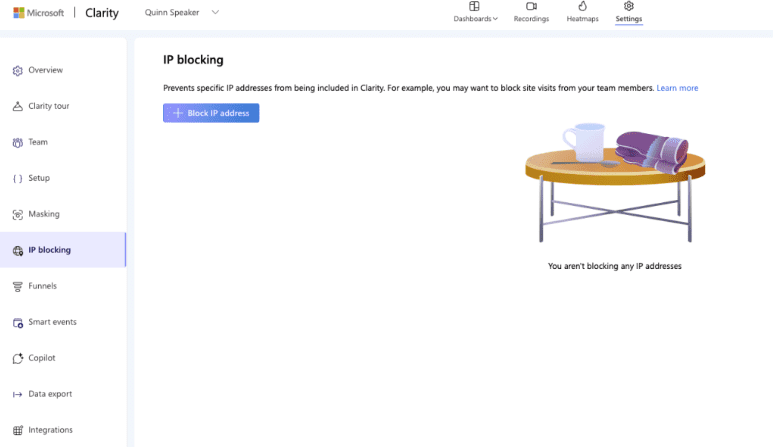
Task: Open the Heatmaps flame icon
Action: 582,7
